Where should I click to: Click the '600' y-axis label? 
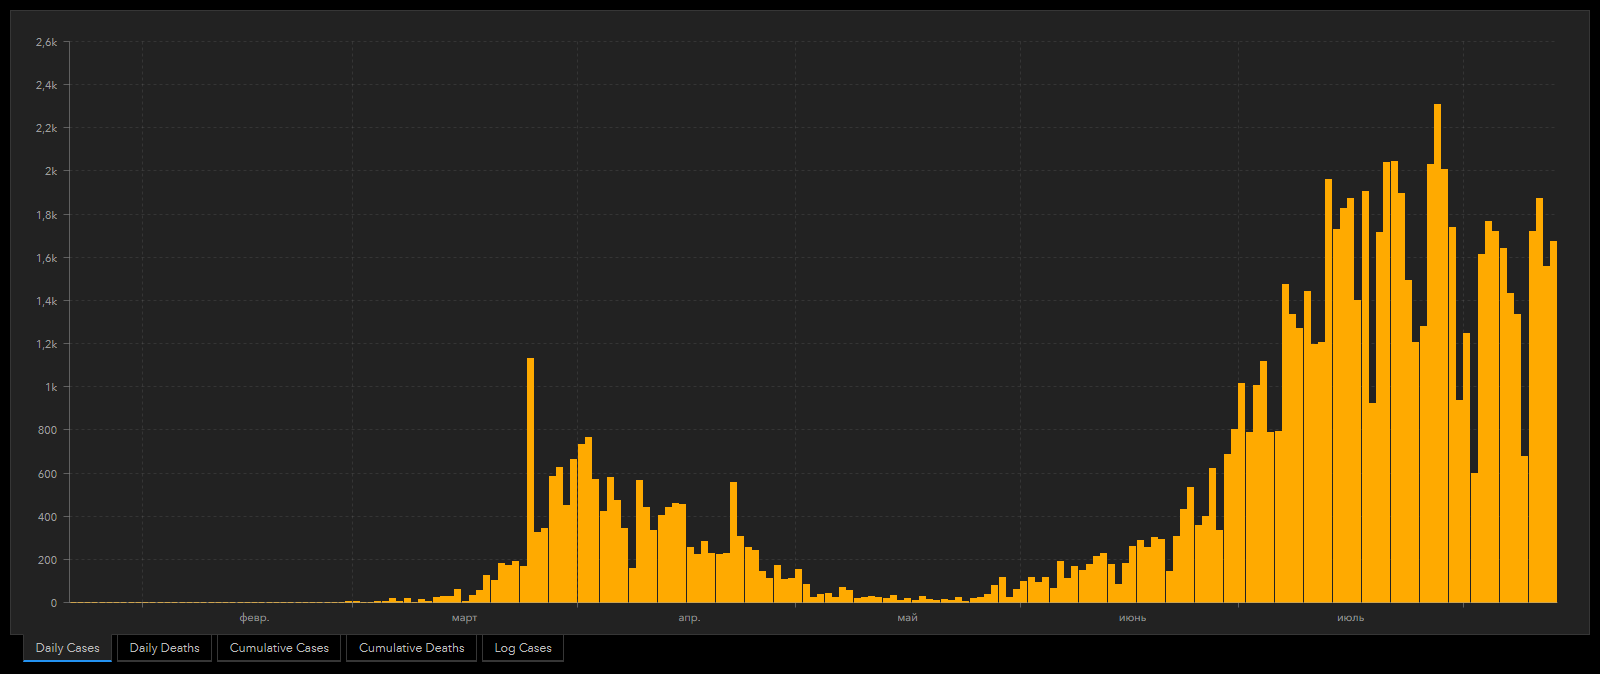pyautogui.click(x=48, y=474)
